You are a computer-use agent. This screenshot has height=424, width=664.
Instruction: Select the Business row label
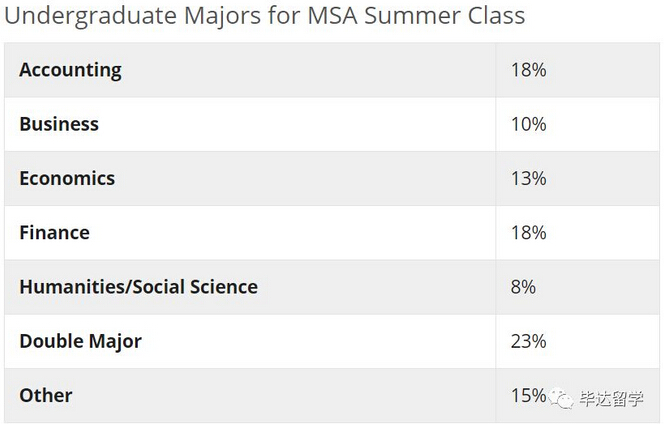[x=59, y=124]
